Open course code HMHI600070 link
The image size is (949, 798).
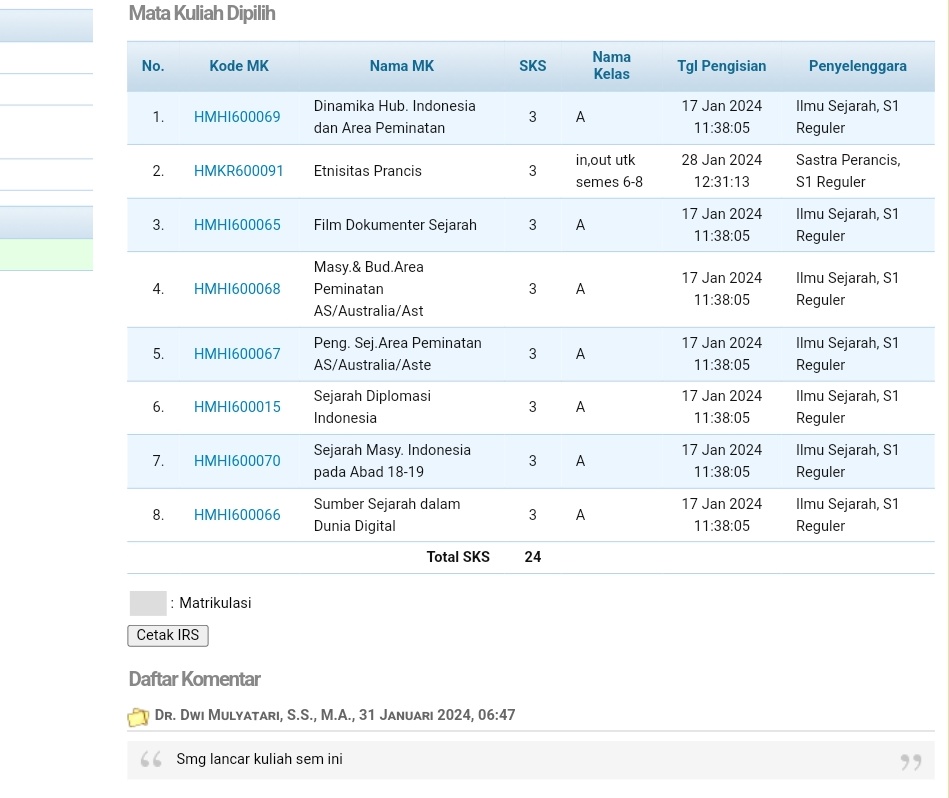(237, 461)
